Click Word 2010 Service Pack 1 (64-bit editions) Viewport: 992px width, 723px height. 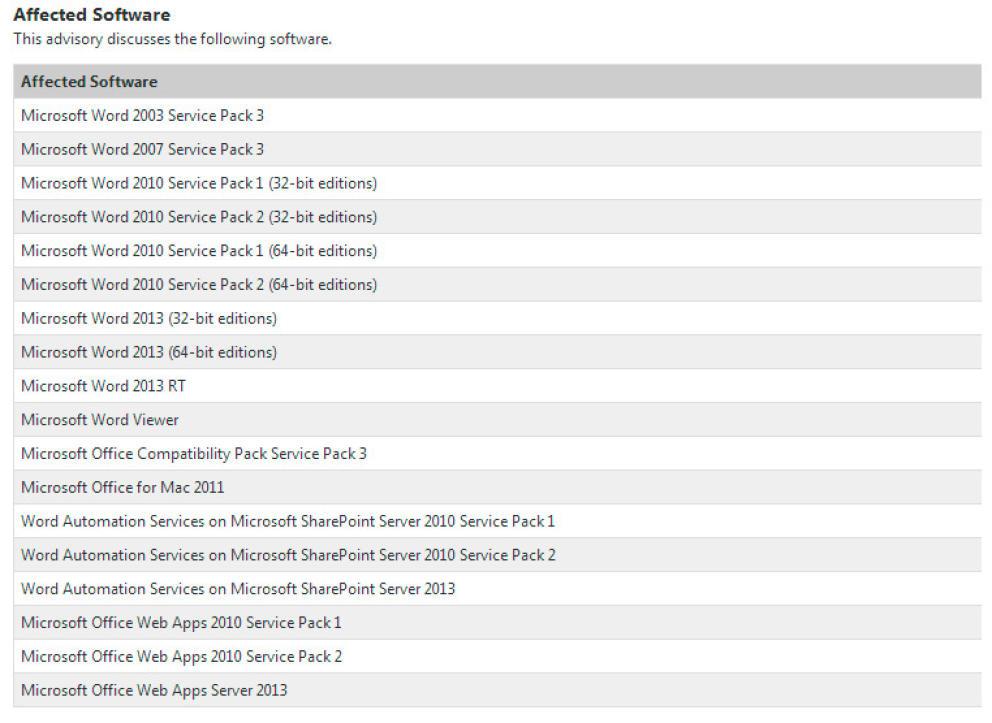199,251
